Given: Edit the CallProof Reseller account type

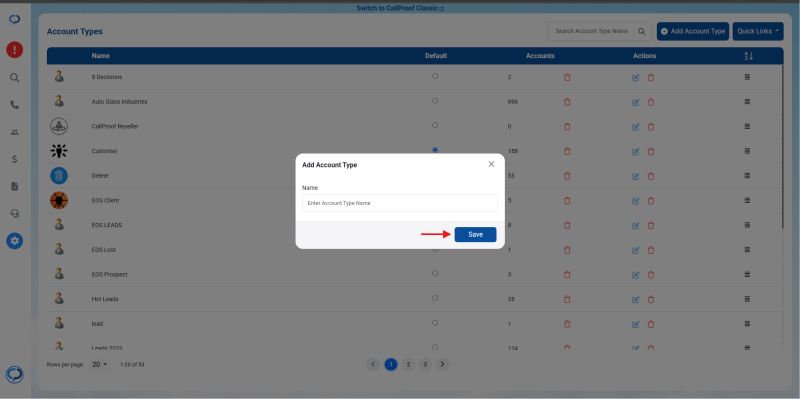Looking at the screenshot, I should pyautogui.click(x=636, y=127).
